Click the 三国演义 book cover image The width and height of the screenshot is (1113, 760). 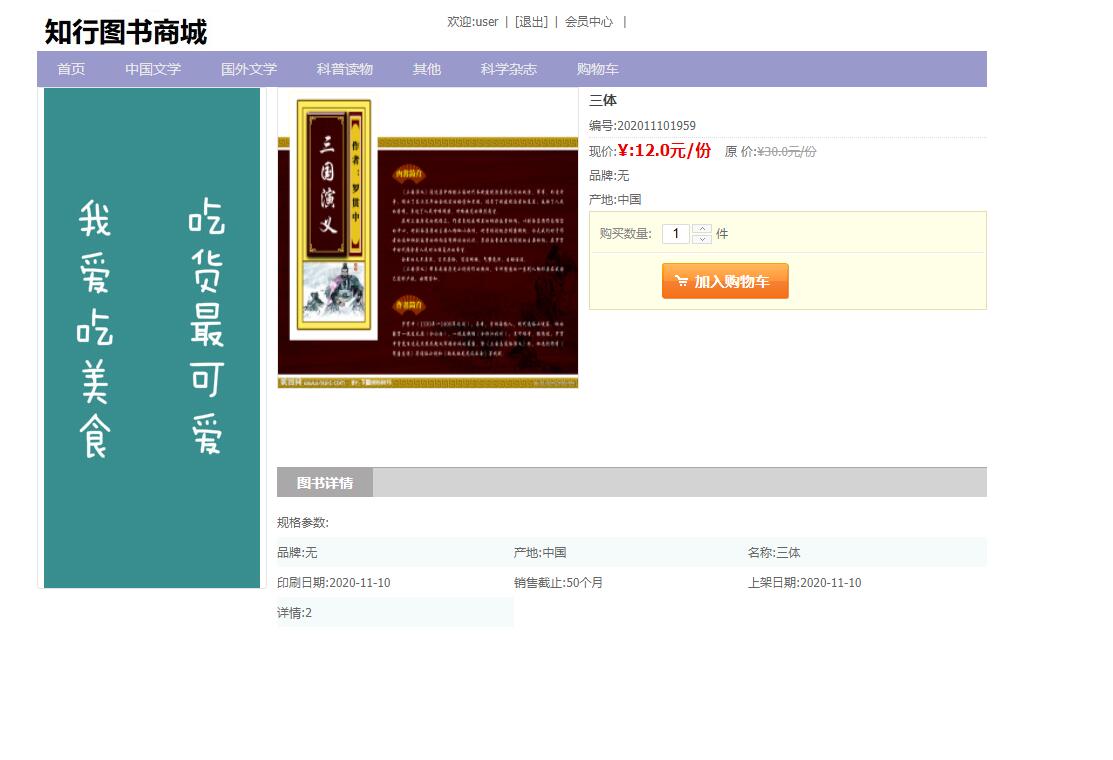click(428, 240)
